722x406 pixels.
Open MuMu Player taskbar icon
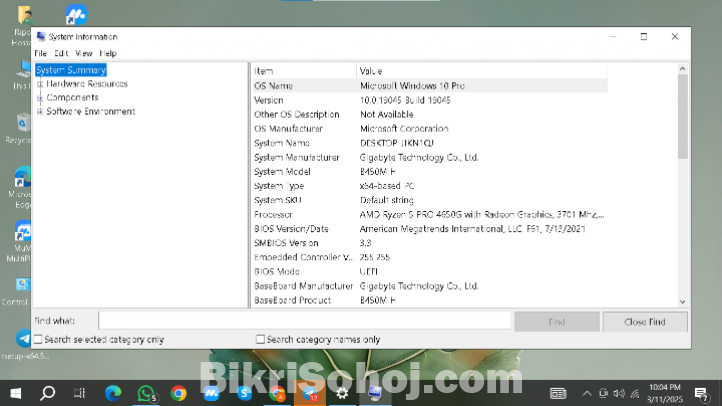coord(211,394)
